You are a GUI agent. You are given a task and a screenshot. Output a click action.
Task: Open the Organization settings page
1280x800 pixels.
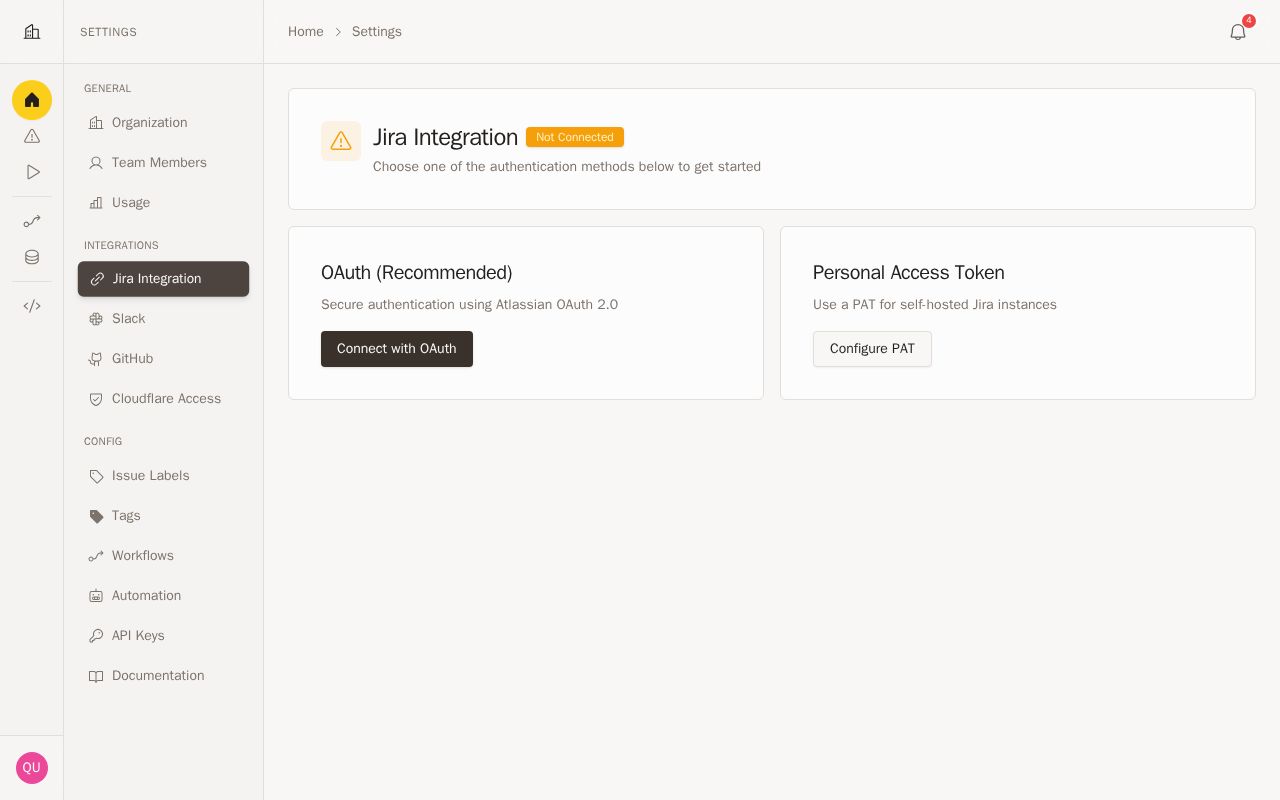point(163,123)
